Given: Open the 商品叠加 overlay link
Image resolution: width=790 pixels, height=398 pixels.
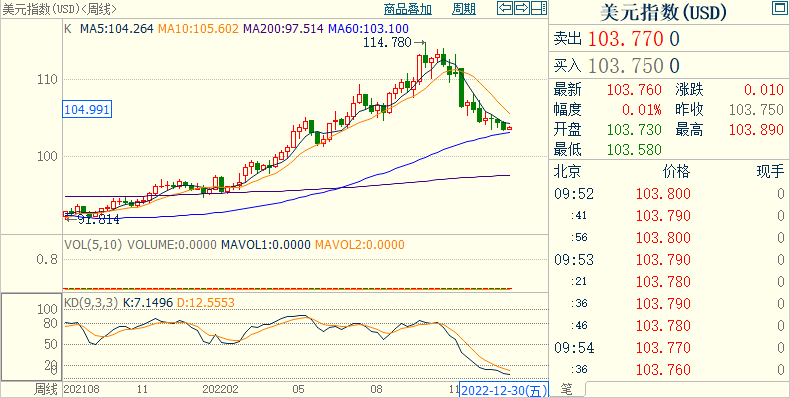Looking at the screenshot, I should click(408, 9).
